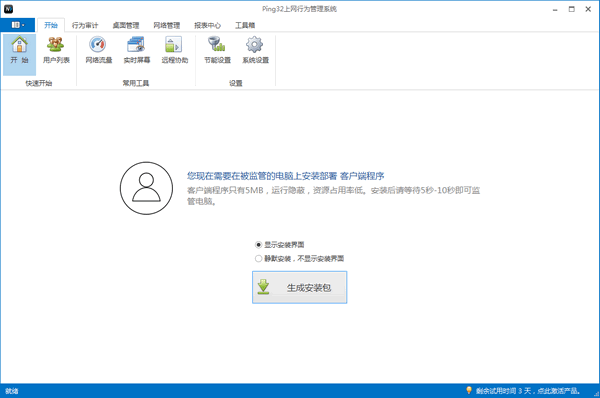600x398 pixels.
Task: Switch to the 行为审计 tab
Action: [85, 25]
